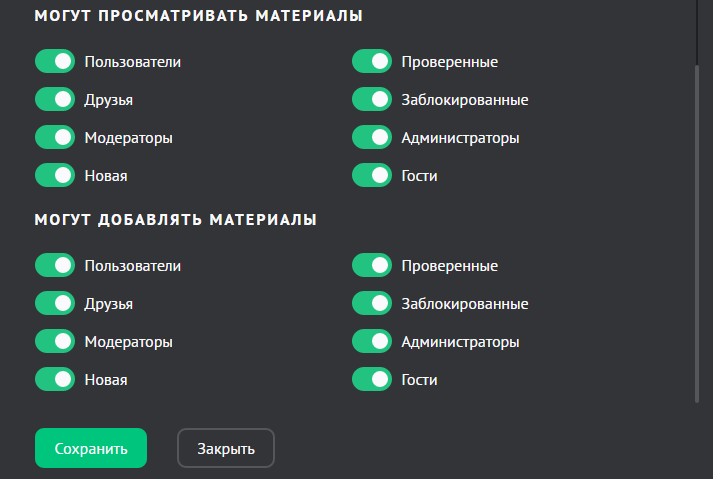Disable Друзья adding permission toggle
713x479 pixels.
[55, 304]
